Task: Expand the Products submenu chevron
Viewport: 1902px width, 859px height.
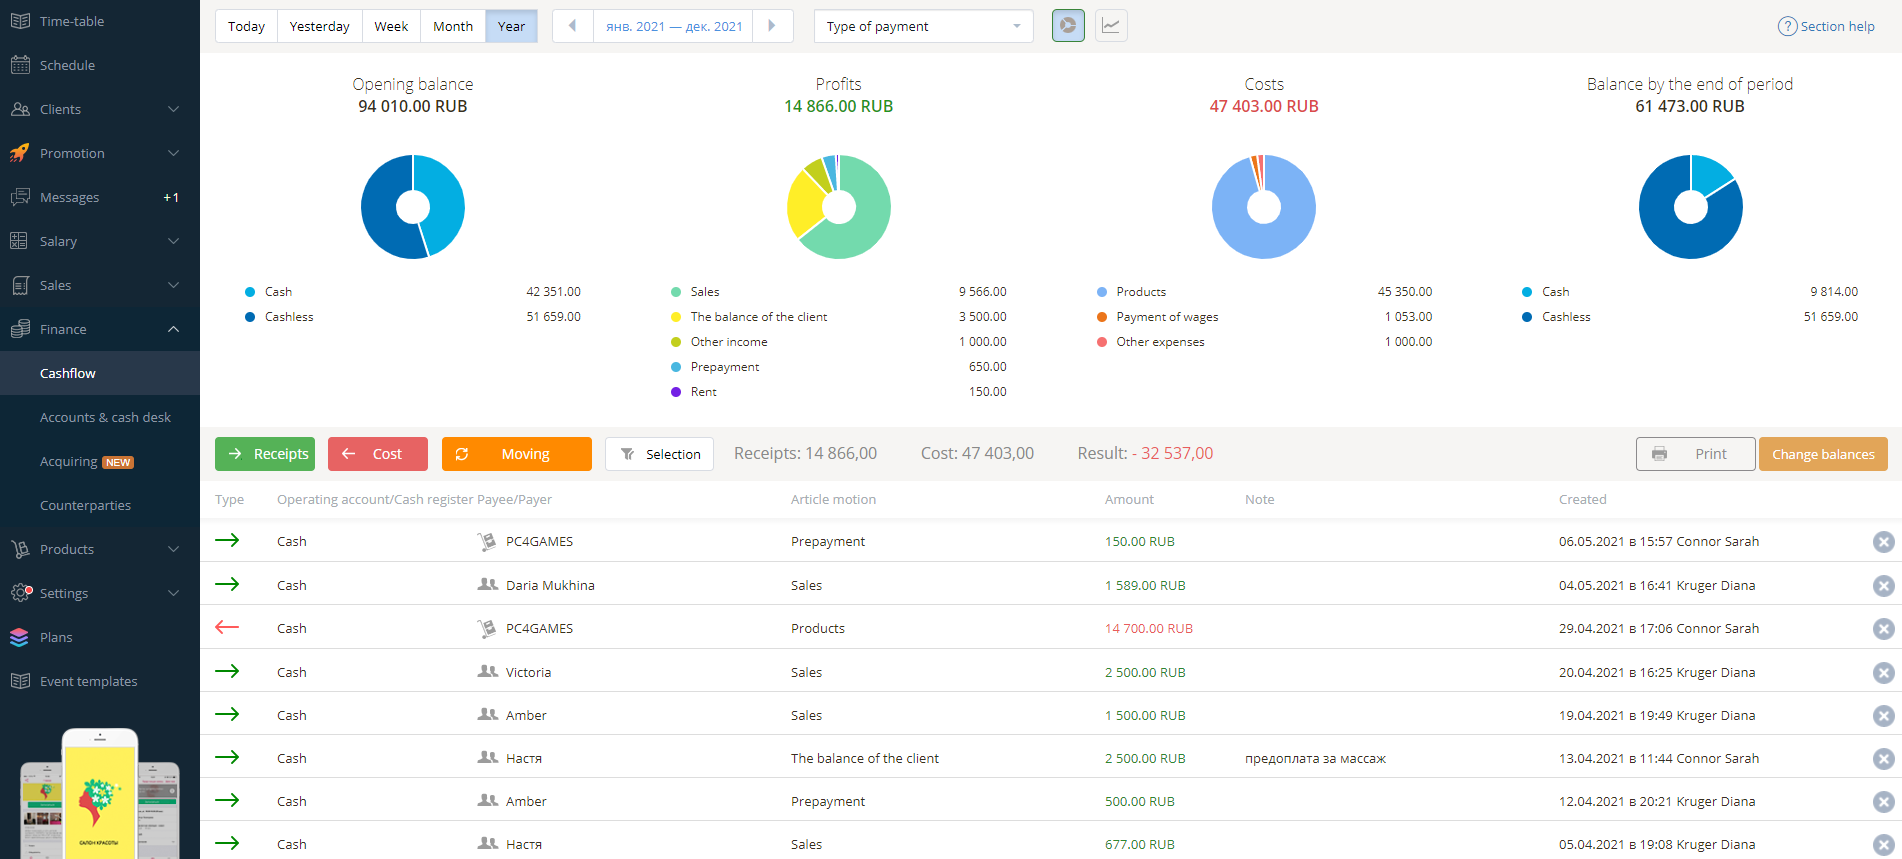Action: pos(173,549)
